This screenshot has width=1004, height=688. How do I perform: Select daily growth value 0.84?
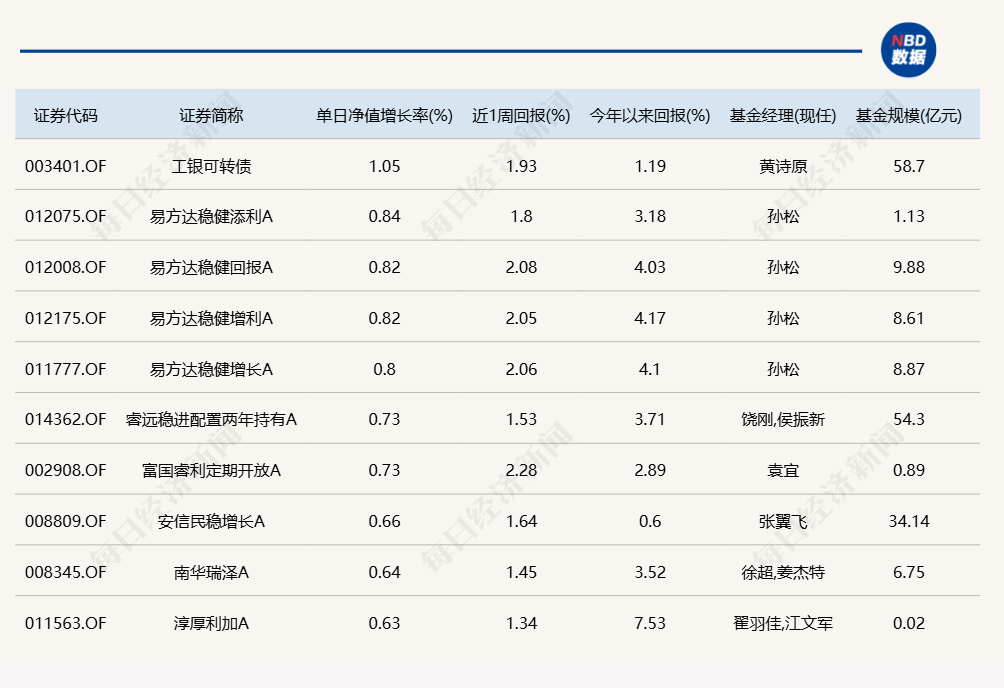pos(384,217)
